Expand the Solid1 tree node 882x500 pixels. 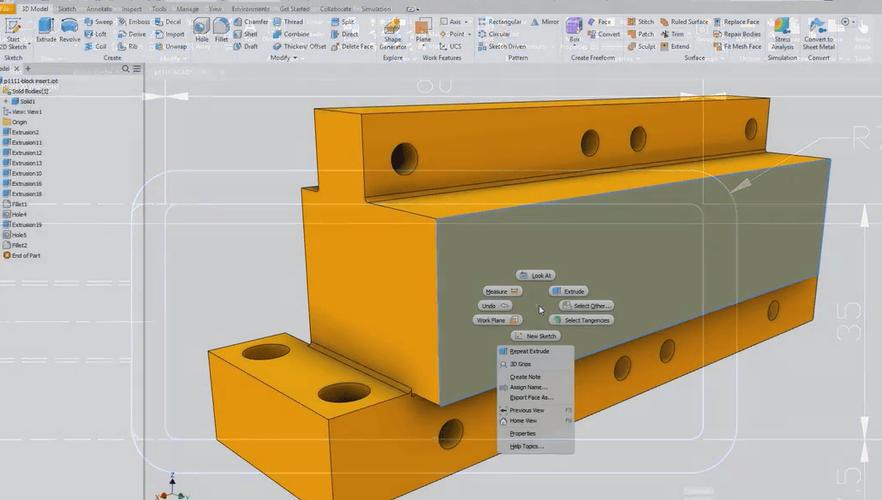[6, 101]
